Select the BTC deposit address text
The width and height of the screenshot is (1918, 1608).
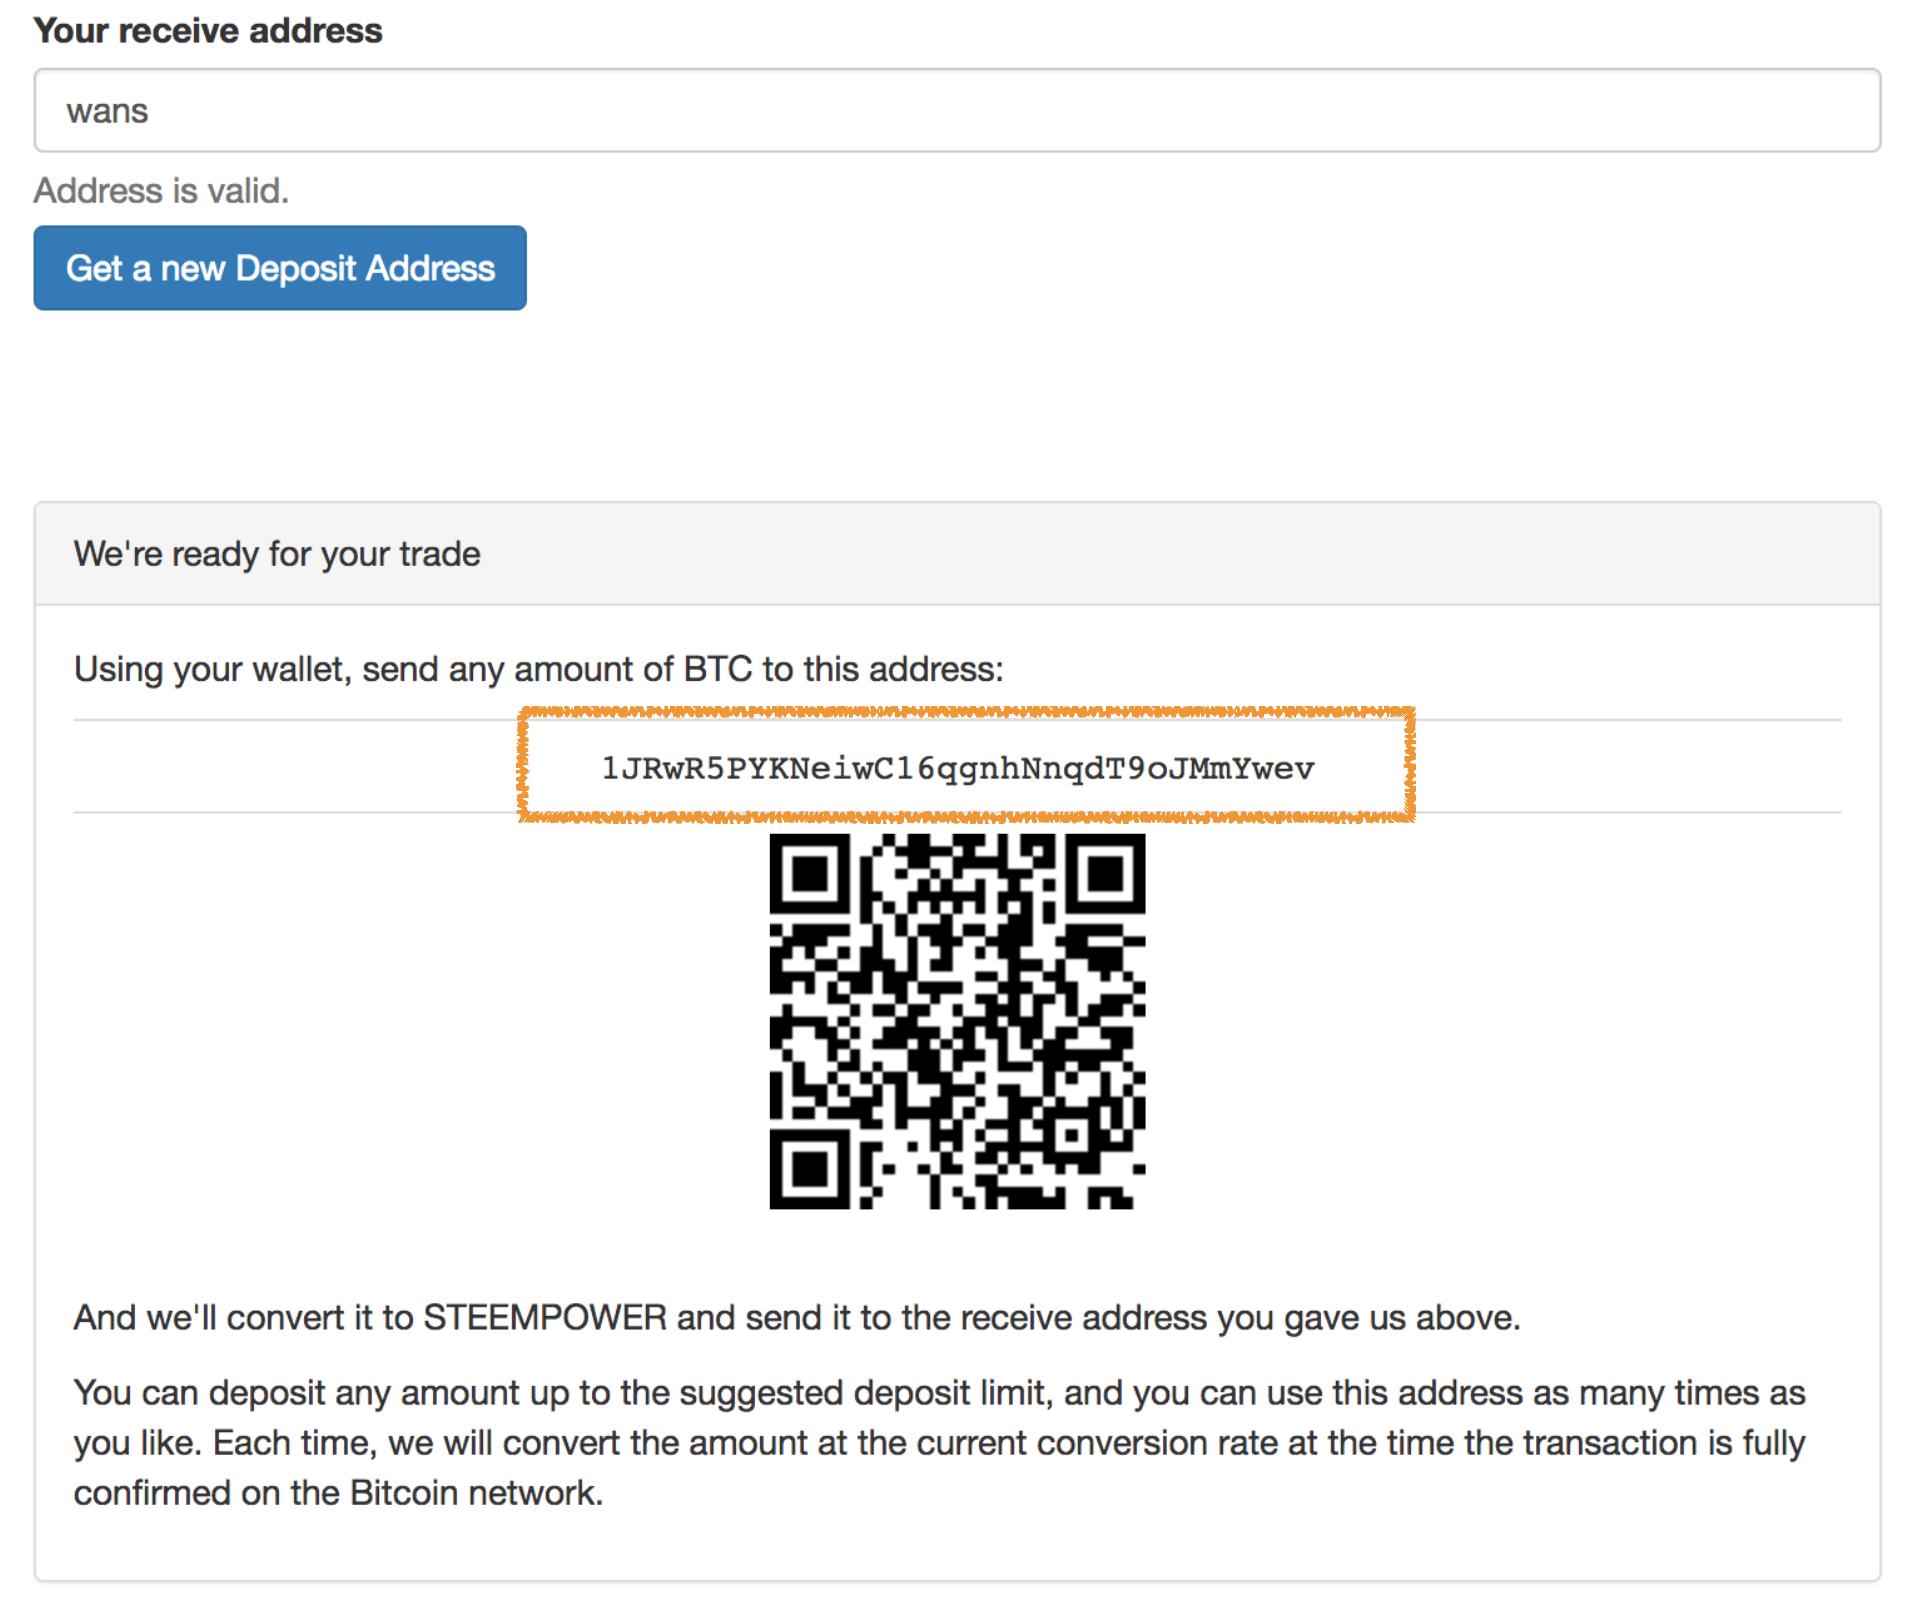(958, 768)
